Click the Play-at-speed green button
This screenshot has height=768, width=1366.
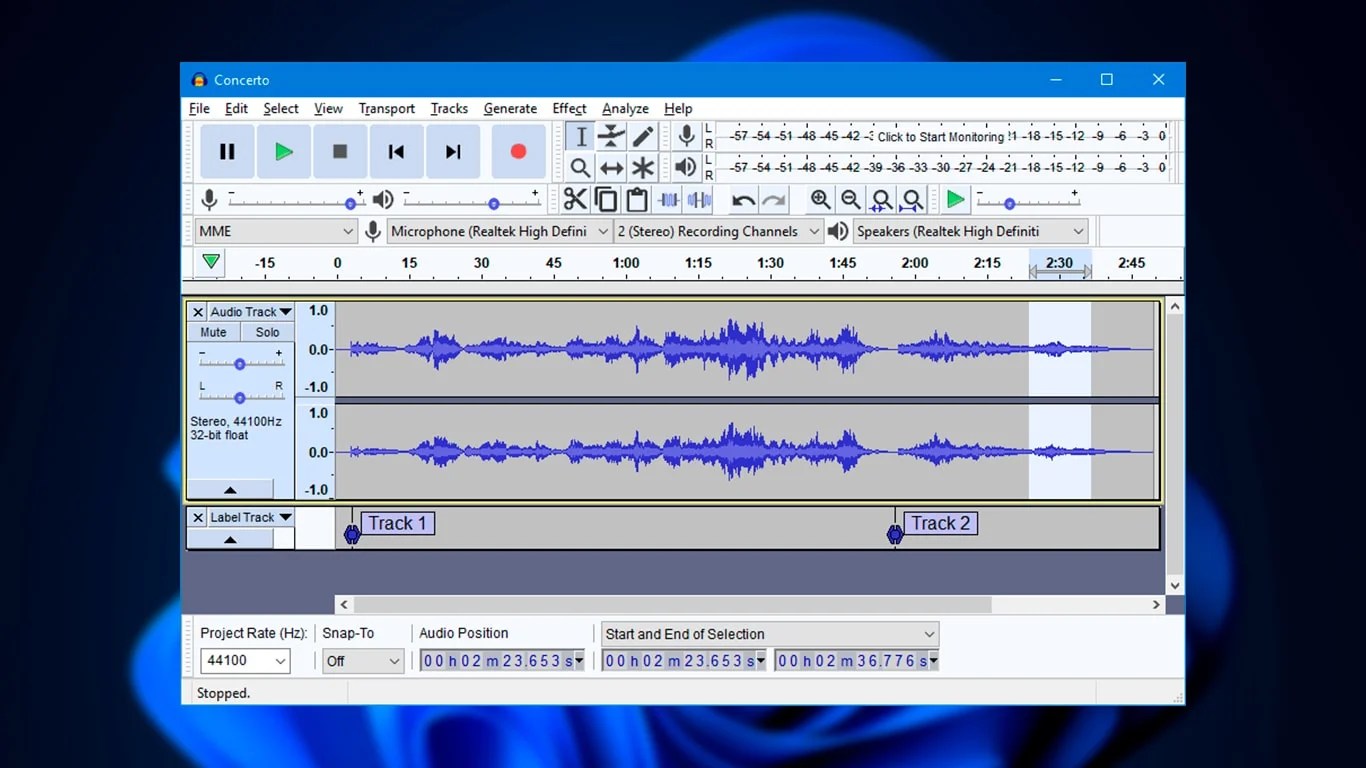(956, 200)
